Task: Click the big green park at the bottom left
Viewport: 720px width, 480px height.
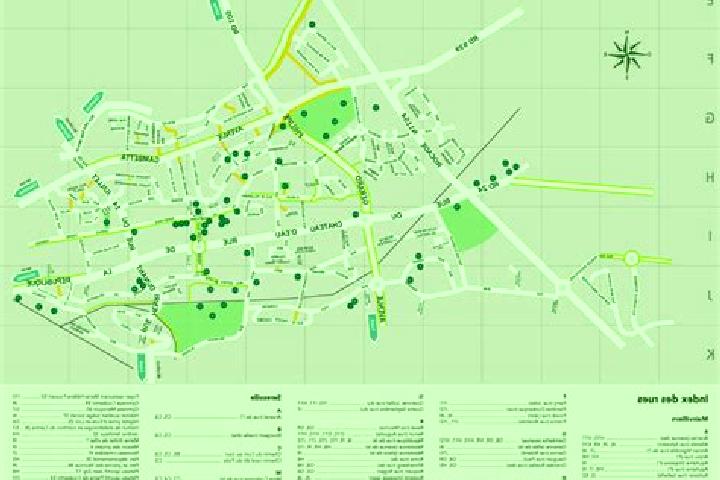Action: click(x=202, y=324)
